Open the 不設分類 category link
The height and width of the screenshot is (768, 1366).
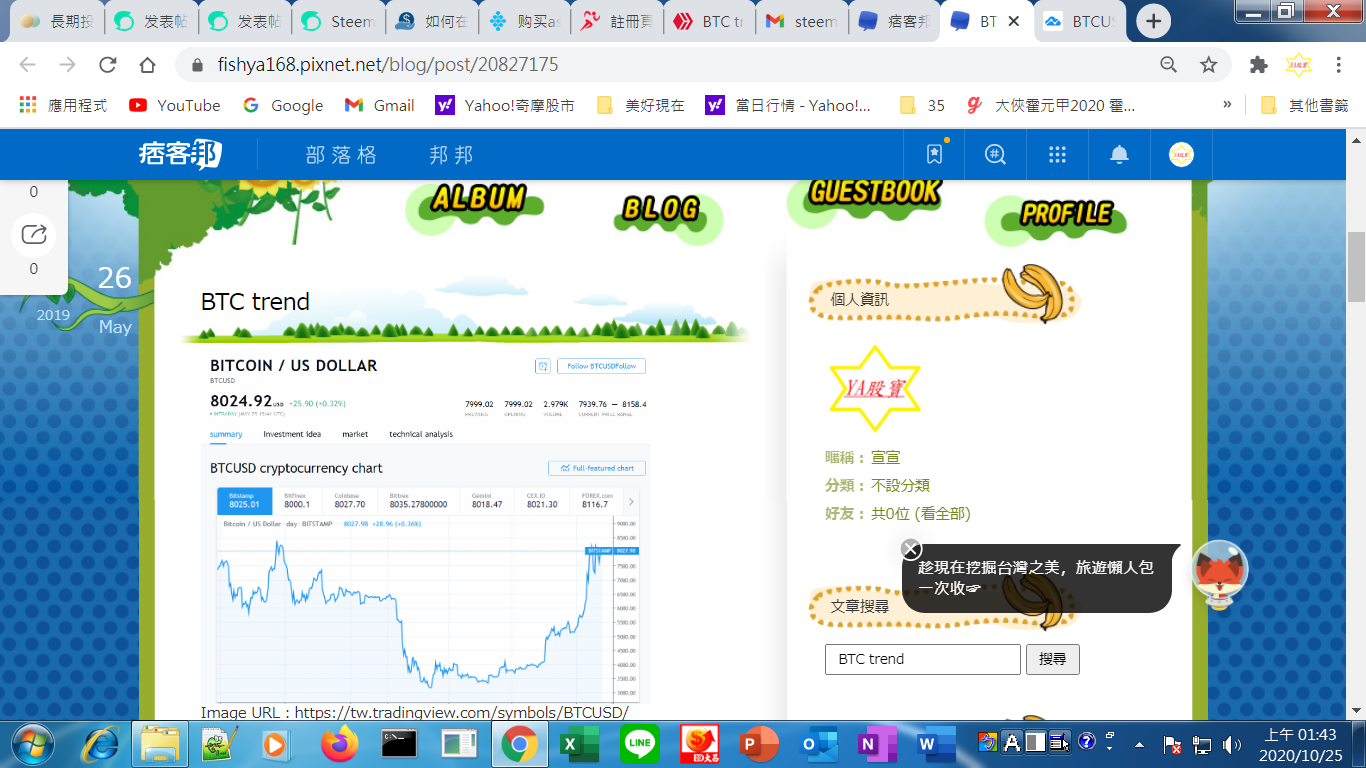pos(901,486)
